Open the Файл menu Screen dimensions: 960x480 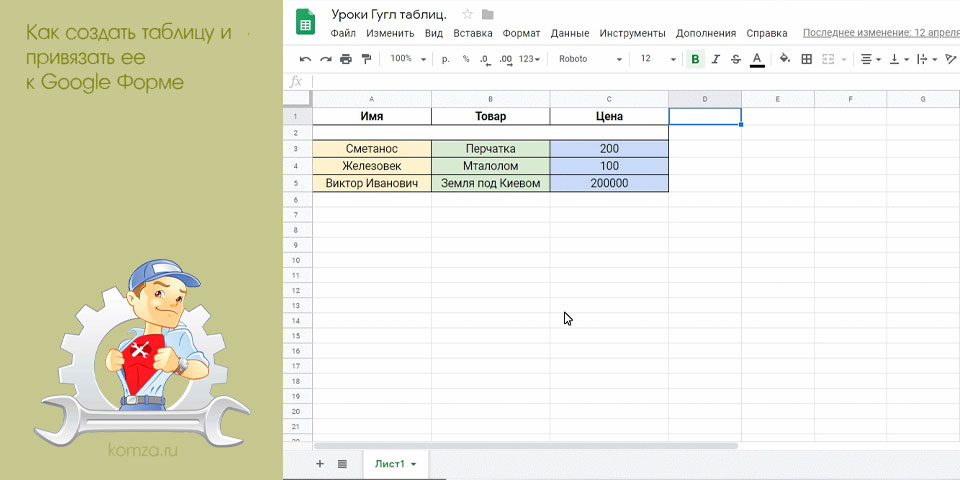pyautogui.click(x=343, y=33)
